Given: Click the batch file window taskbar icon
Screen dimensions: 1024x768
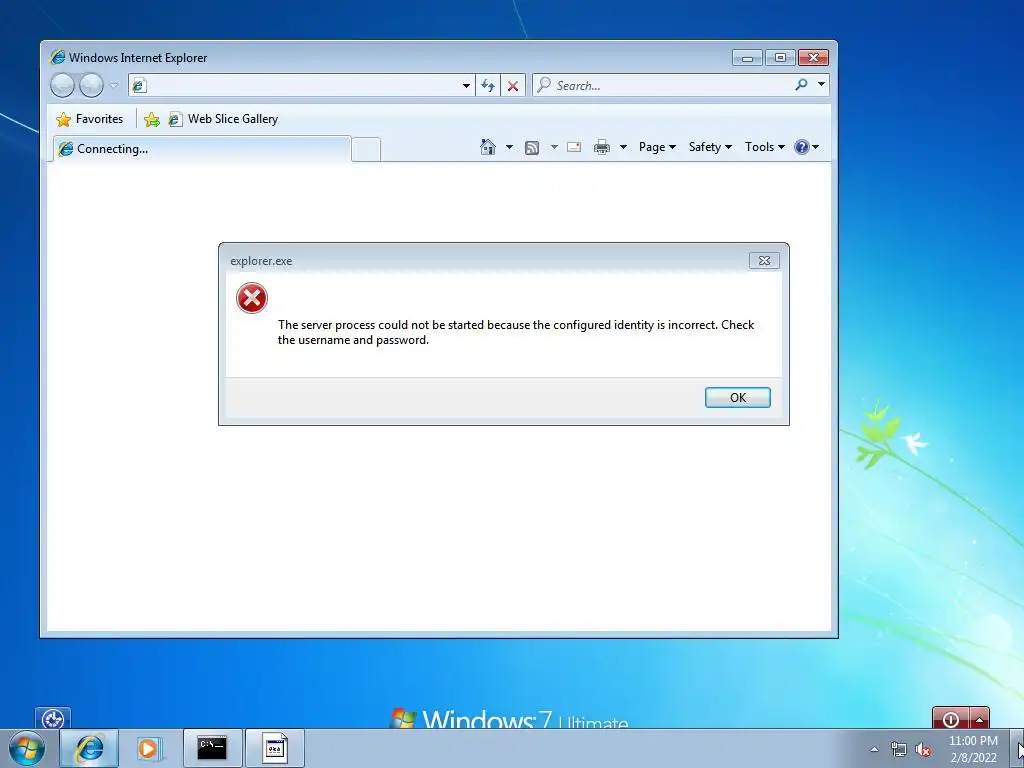Looking at the screenshot, I should [275, 748].
